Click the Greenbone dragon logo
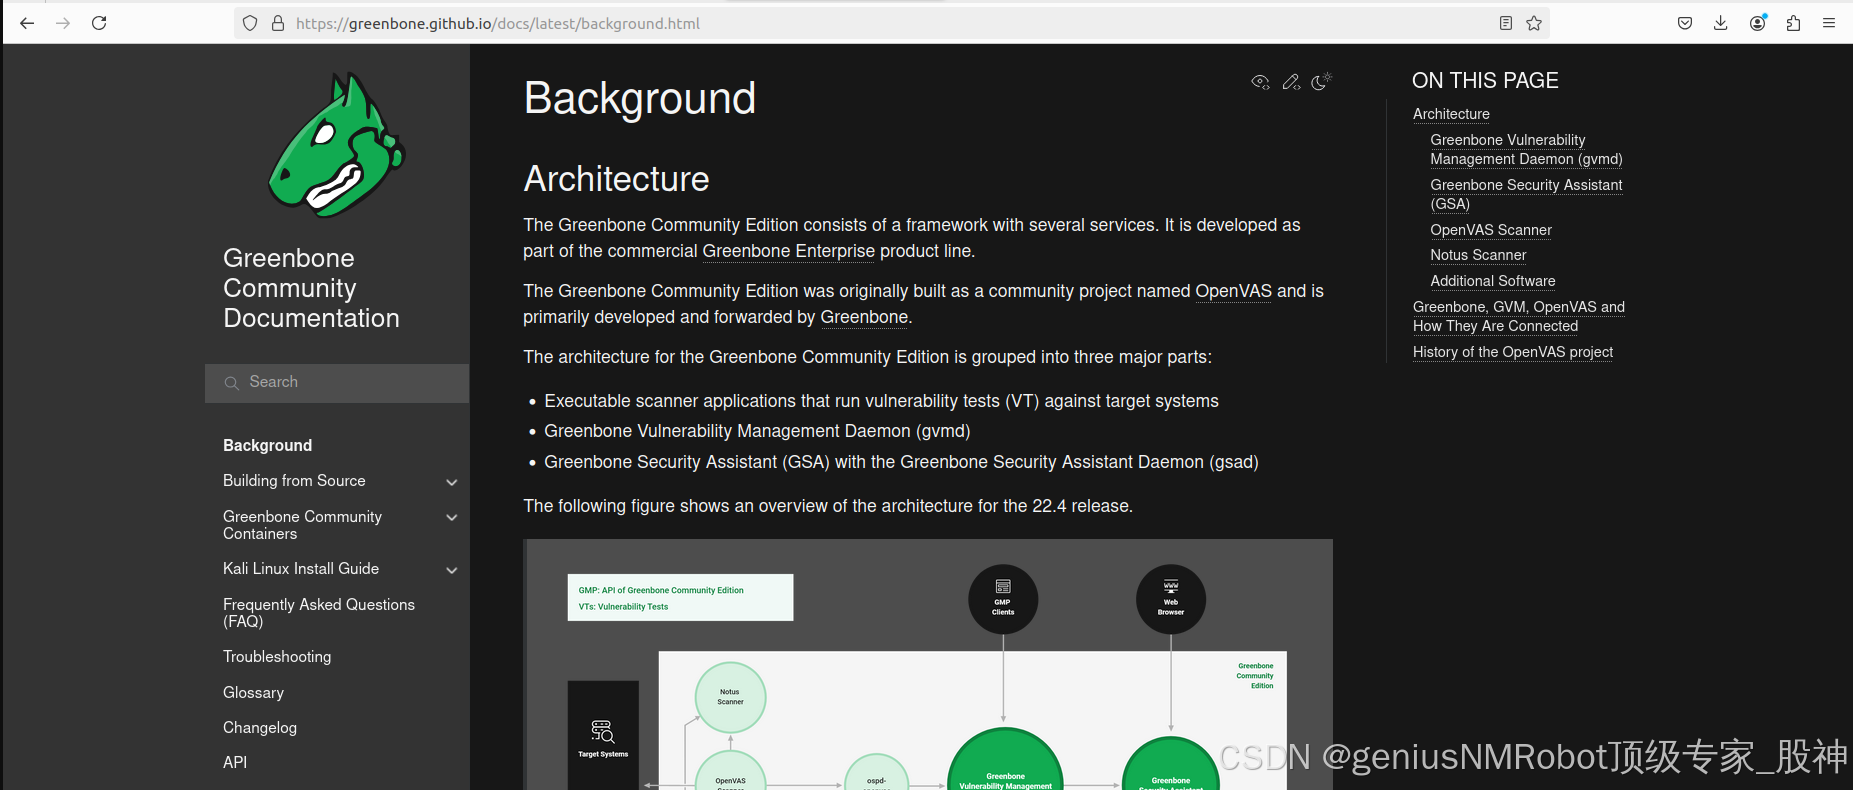1853x790 pixels. click(x=336, y=145)
